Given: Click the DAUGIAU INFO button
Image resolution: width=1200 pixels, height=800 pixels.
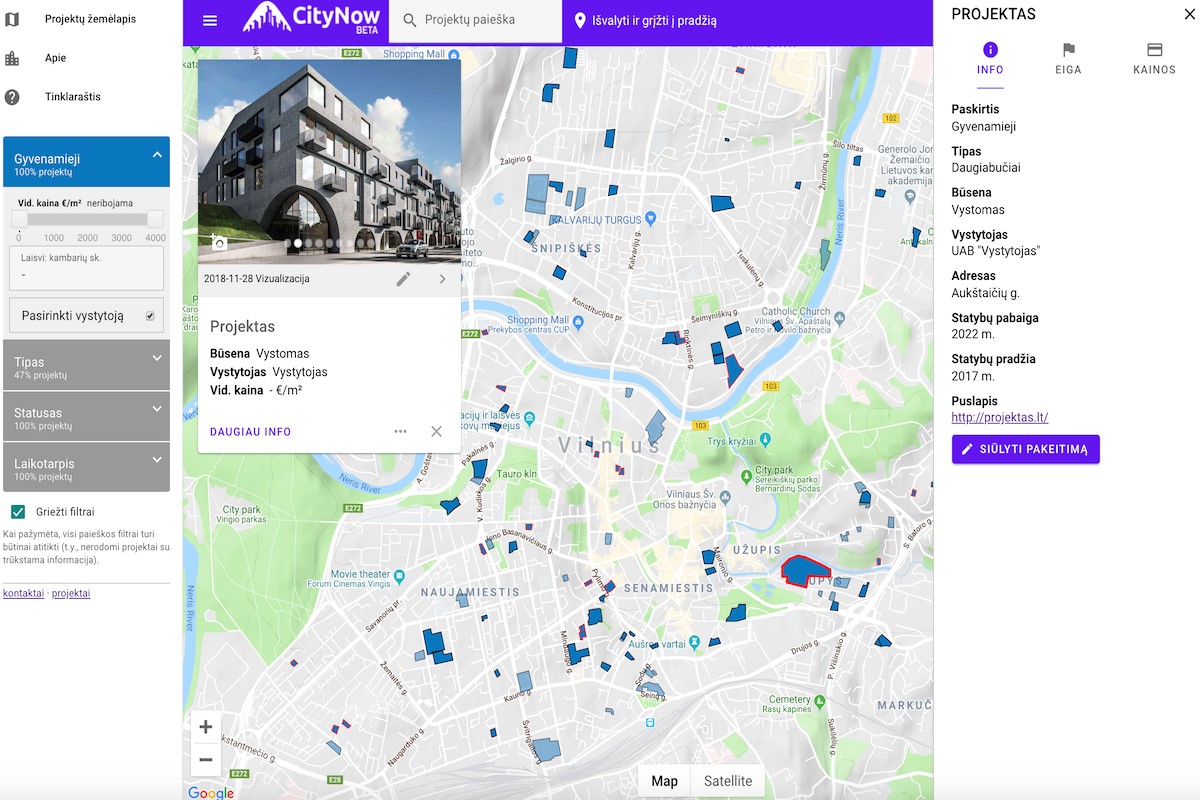Looking at the screenshot, I should point(251,432).
